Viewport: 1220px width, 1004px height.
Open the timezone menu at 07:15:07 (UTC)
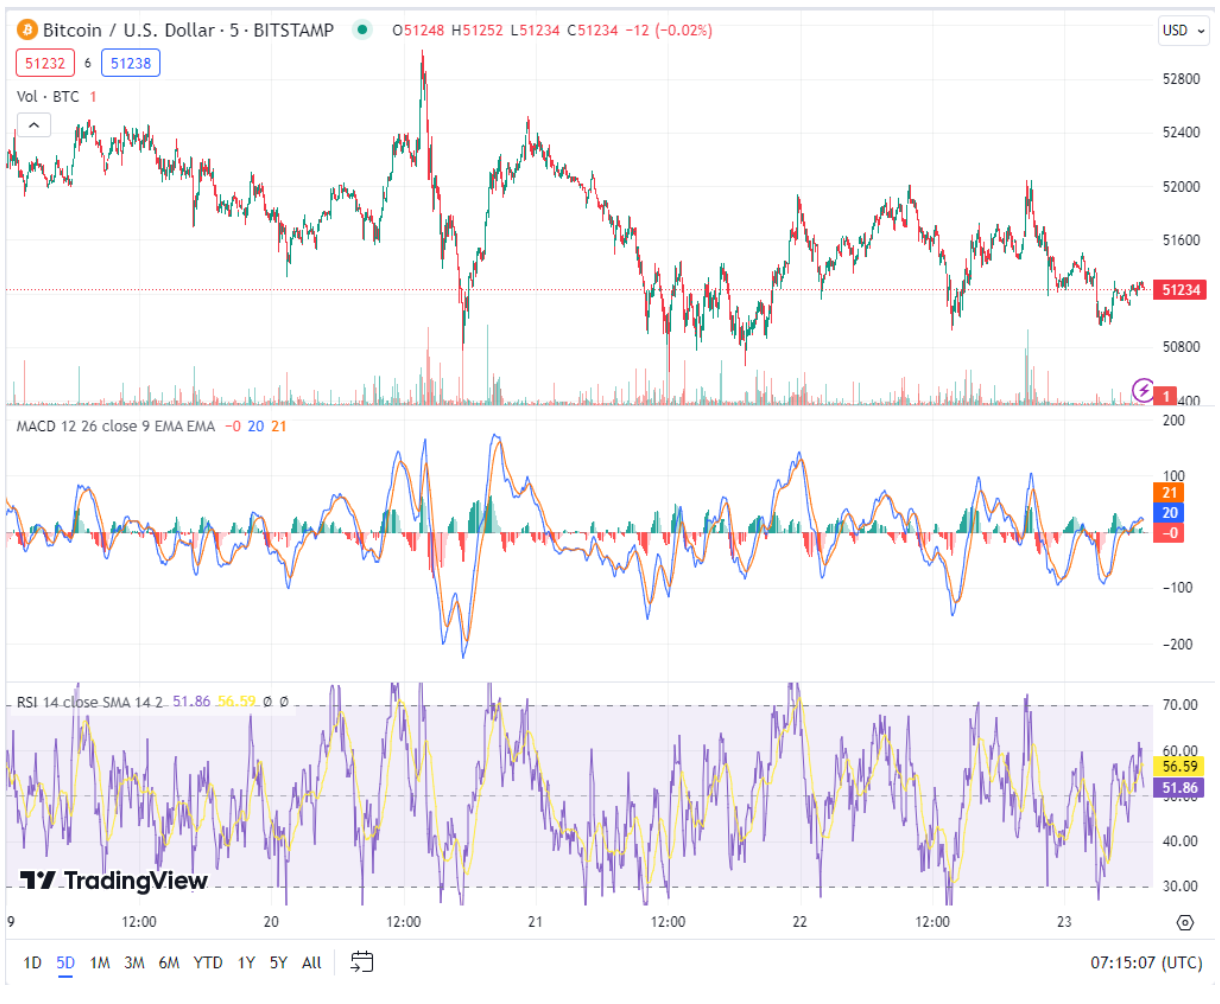click(x=1146, y=962)
